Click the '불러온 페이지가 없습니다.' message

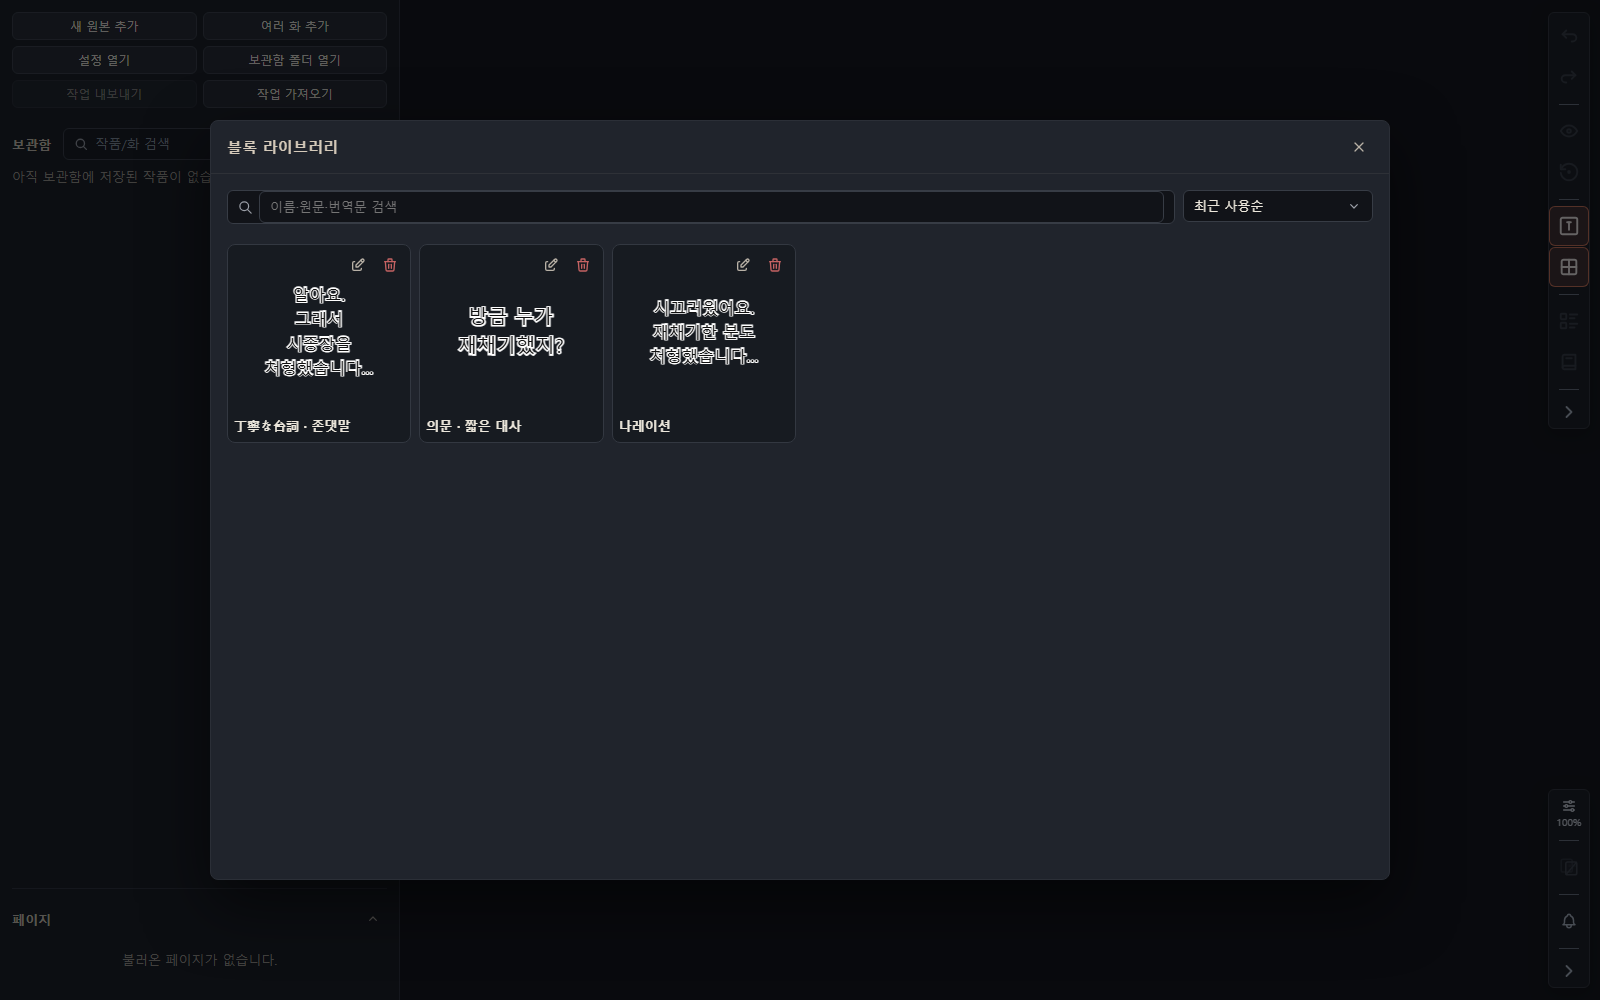coord(200,960)
